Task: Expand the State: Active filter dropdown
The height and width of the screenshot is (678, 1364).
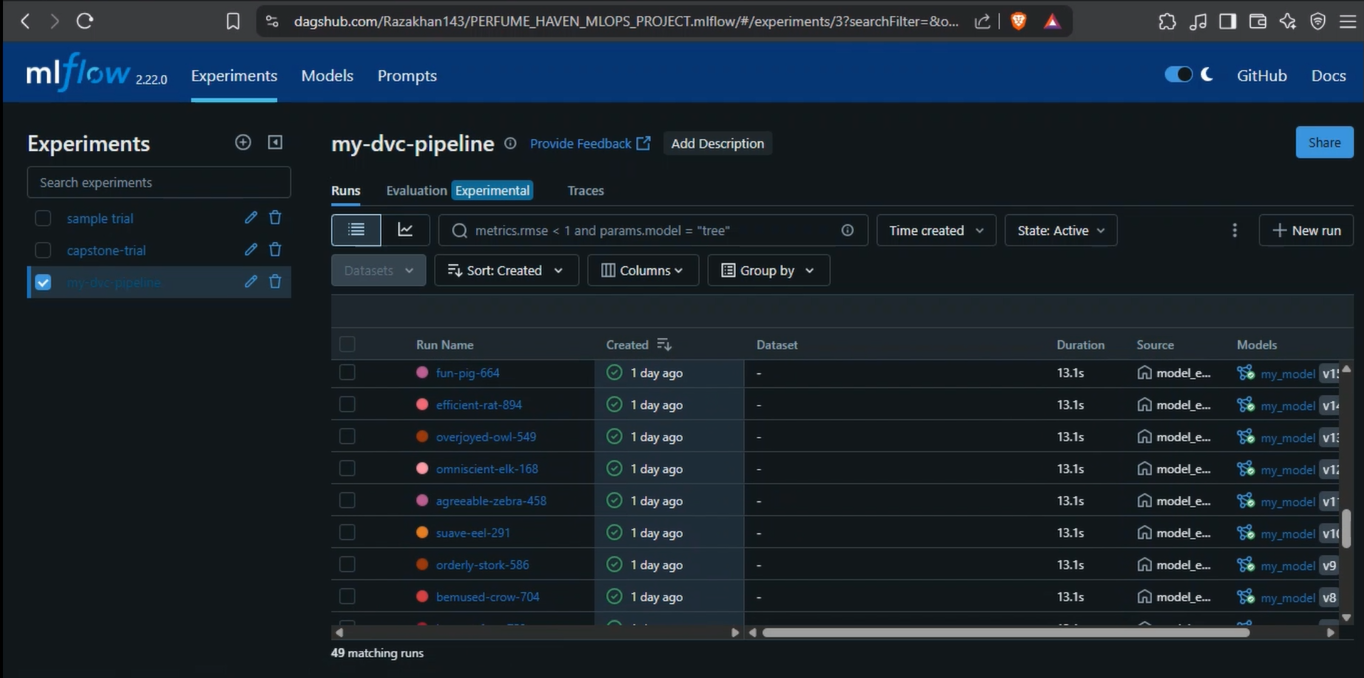Action: click(1060, 230)
